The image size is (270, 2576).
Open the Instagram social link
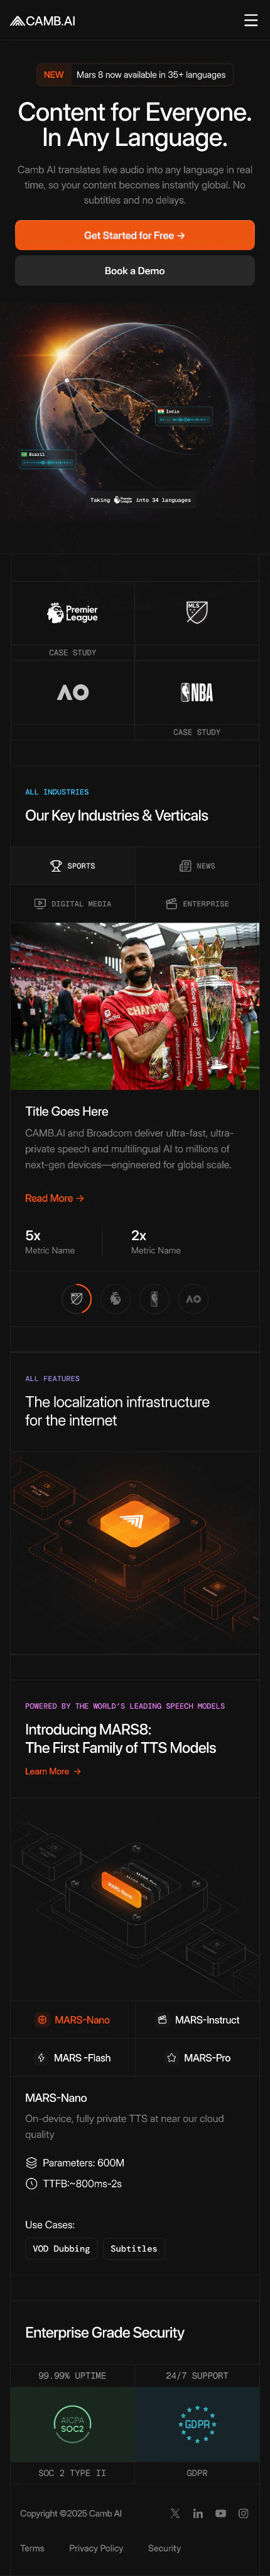[x=243, y=2513]
